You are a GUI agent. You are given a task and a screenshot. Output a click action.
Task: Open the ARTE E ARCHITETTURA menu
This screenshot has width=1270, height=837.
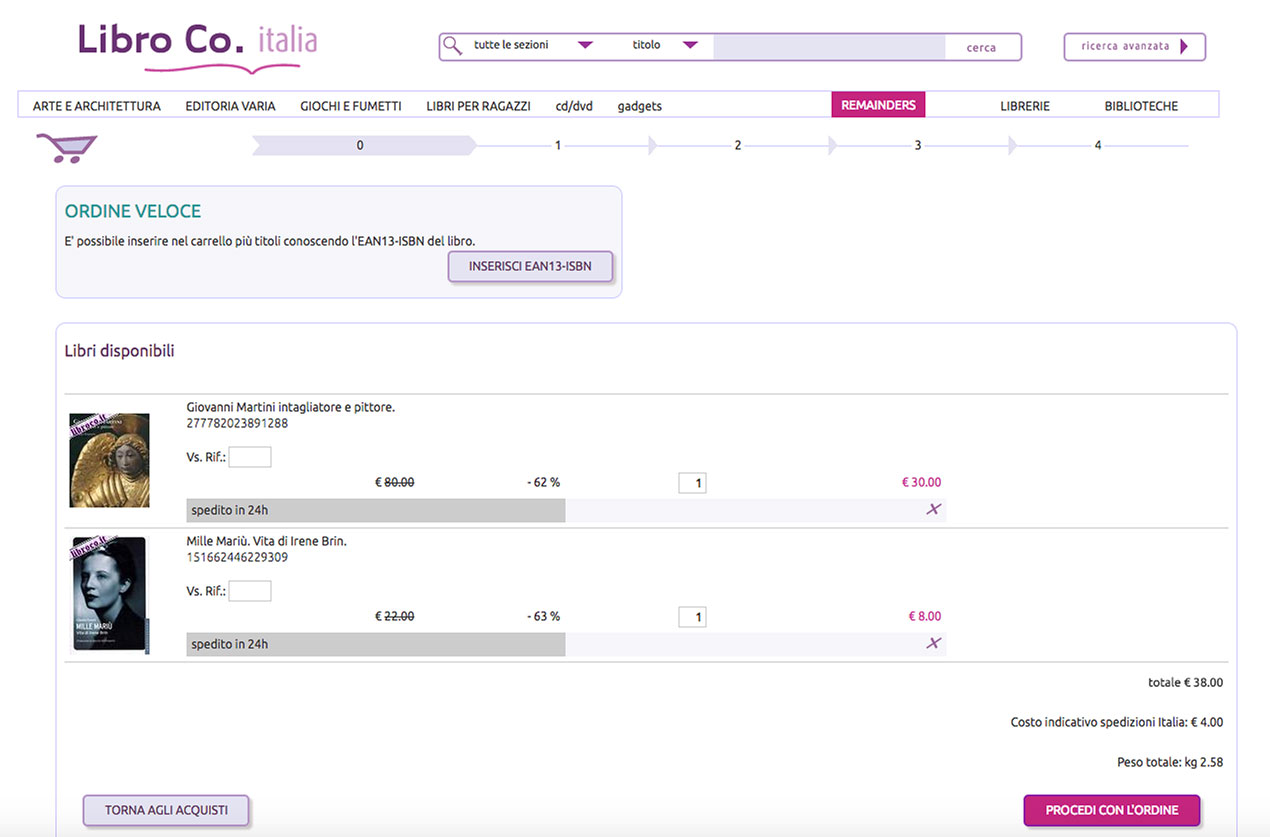[x=96, y=106]
